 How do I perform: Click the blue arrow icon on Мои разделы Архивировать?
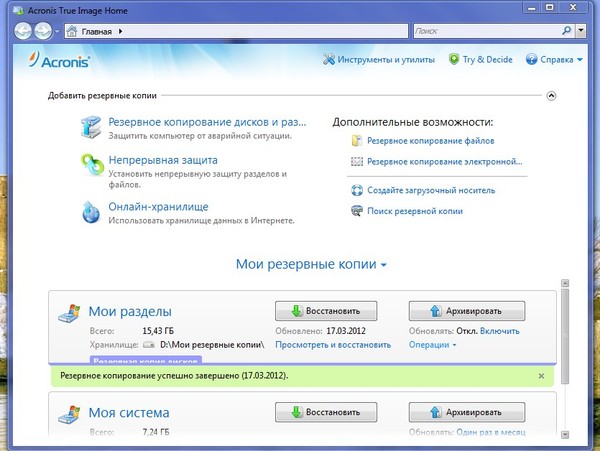(x=435, y=311)
